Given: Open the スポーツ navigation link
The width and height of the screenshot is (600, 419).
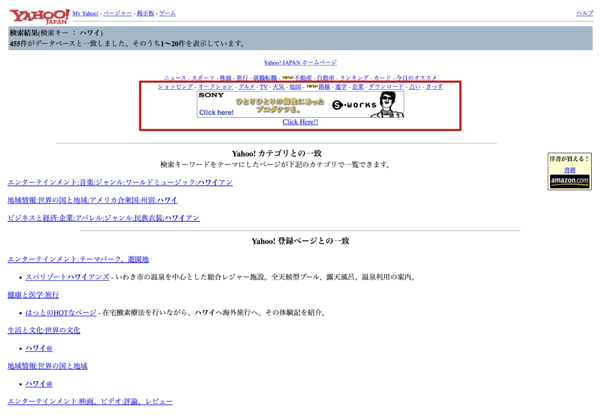Looking at the screenshot, I should pyautogui.click(x=203, y=78).
